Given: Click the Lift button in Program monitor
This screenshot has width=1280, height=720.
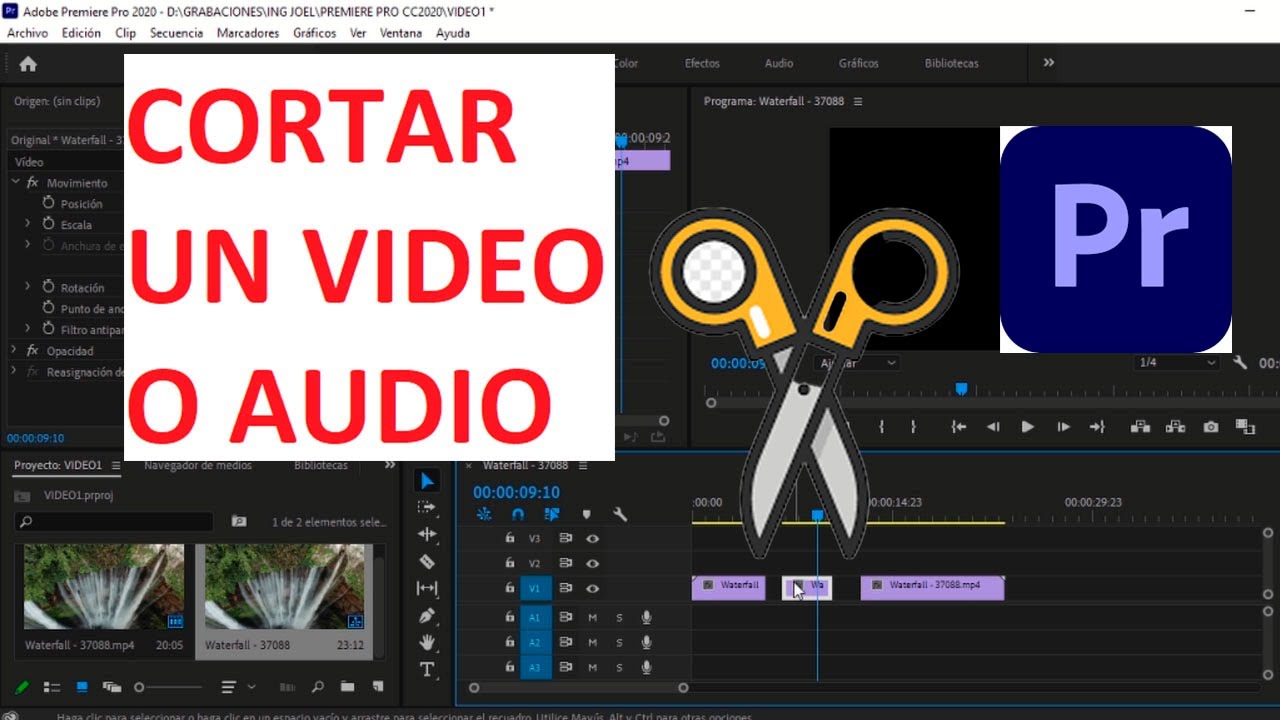Looking at the screenshot, I should tap(1140, 427).
